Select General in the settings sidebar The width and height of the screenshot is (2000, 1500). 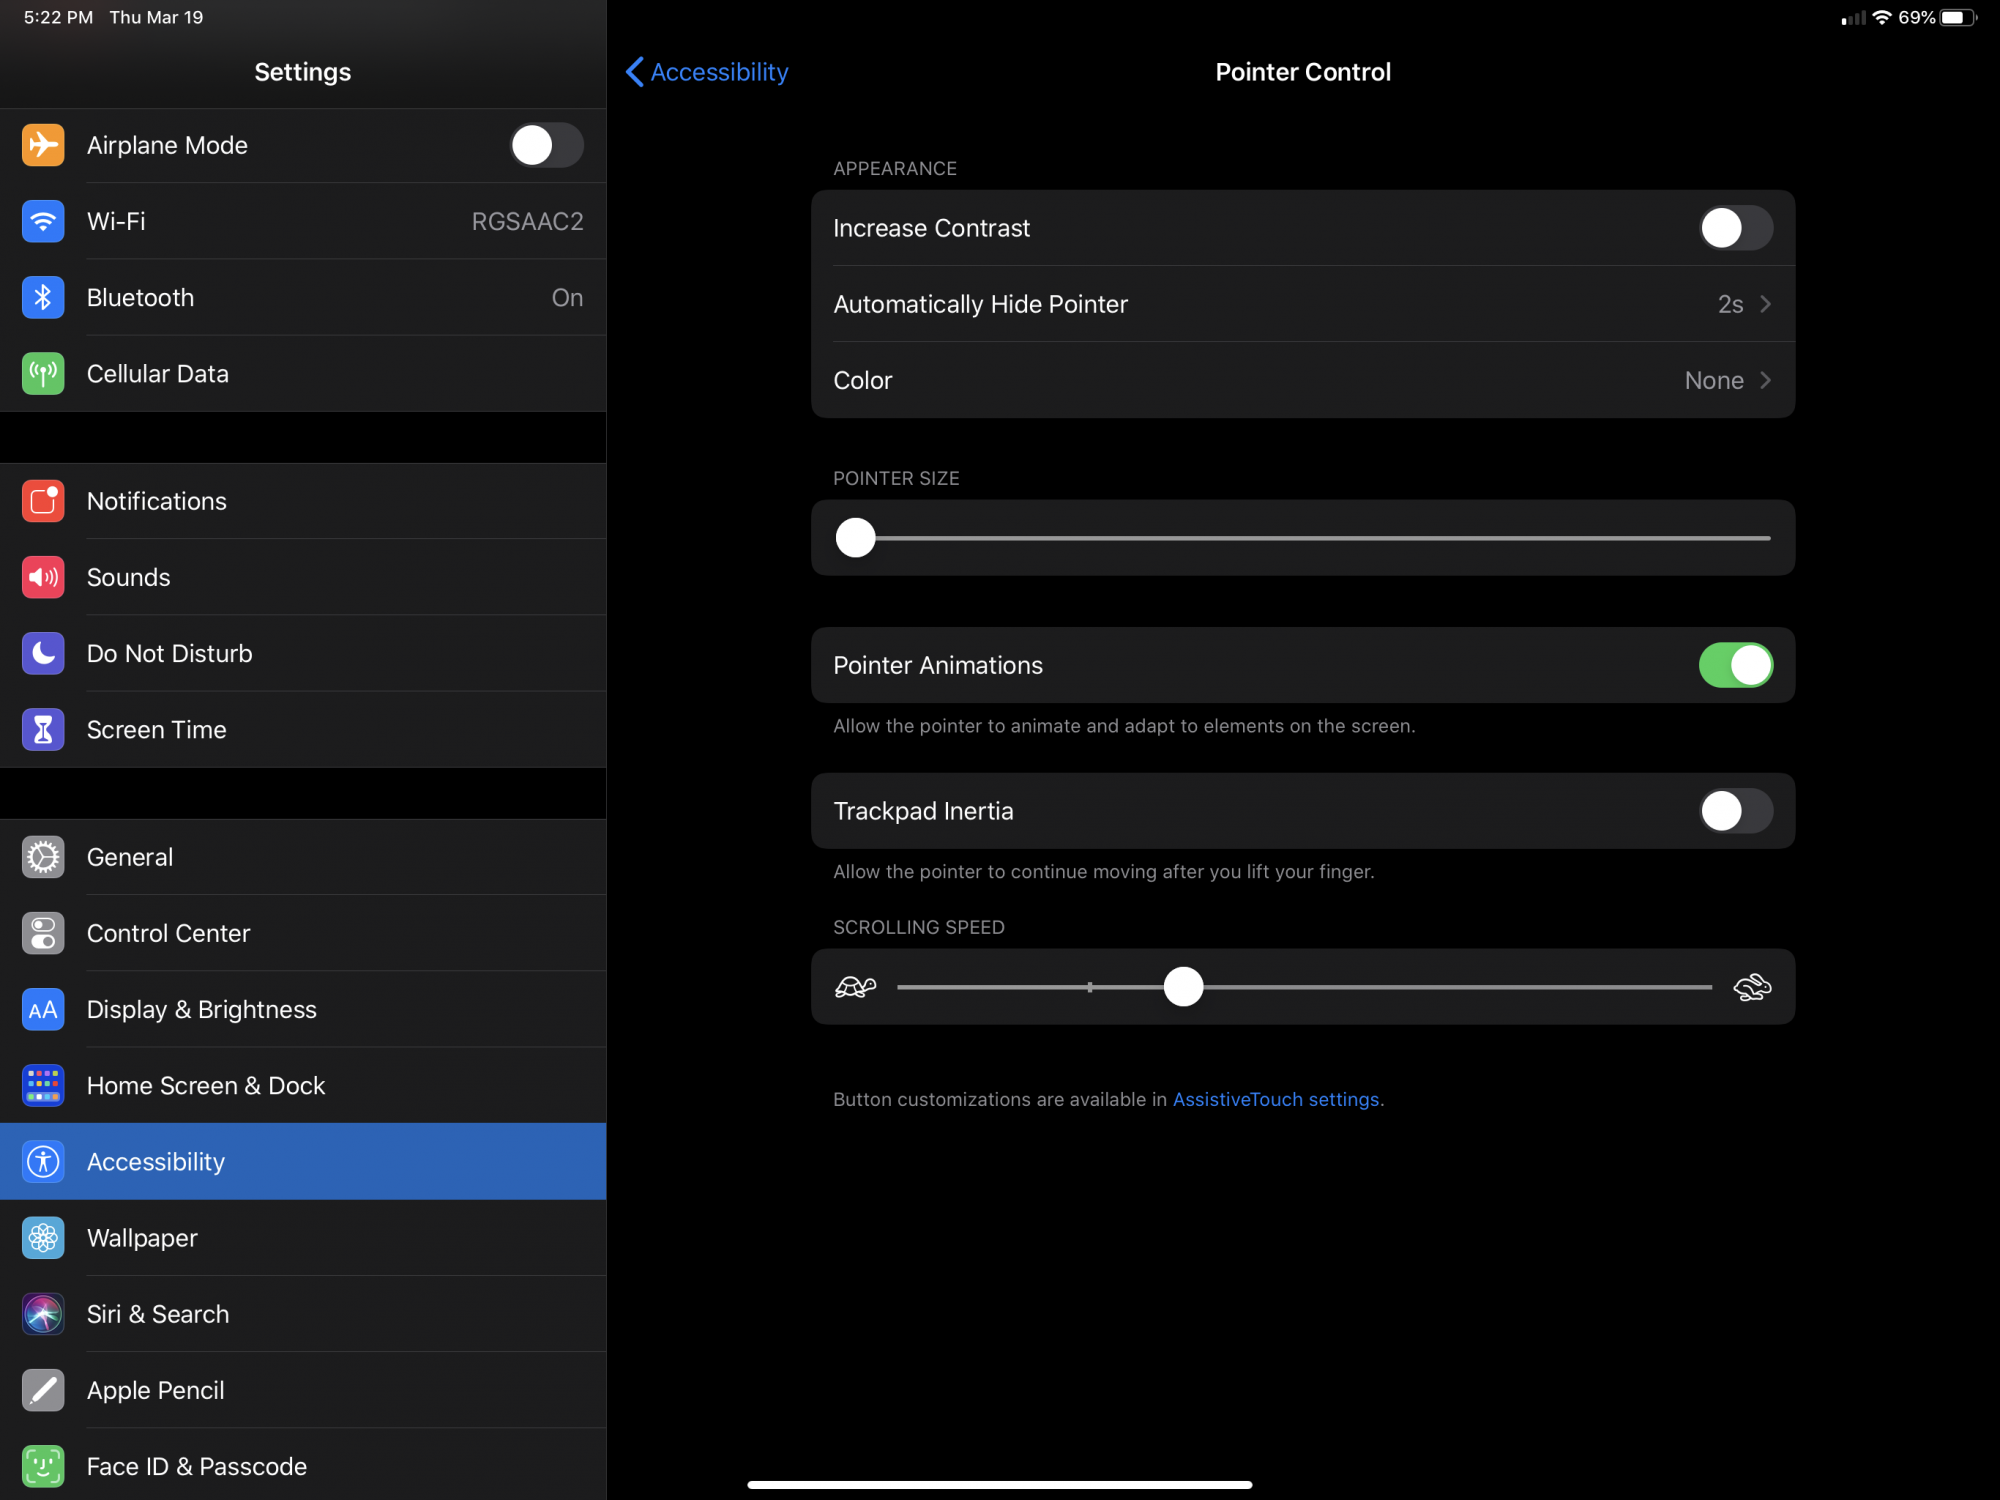click(x=303, y=857)
